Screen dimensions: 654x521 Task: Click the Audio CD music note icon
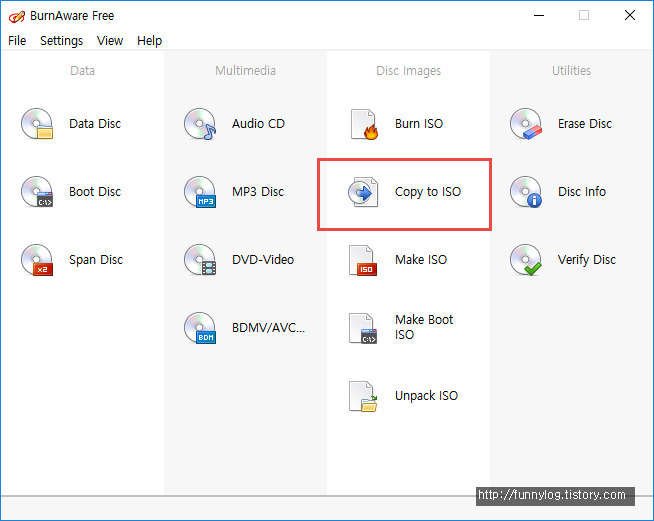click(200, 123)
